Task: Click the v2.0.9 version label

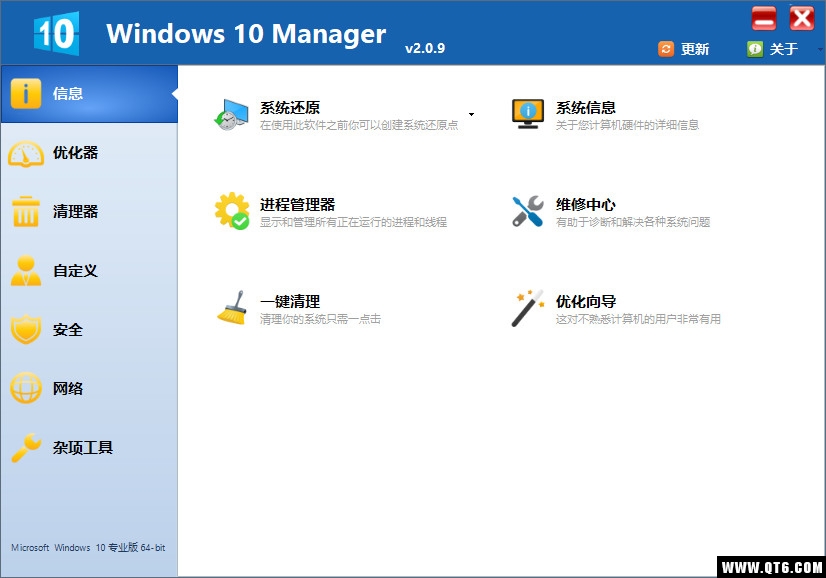Action: (425, 48)
